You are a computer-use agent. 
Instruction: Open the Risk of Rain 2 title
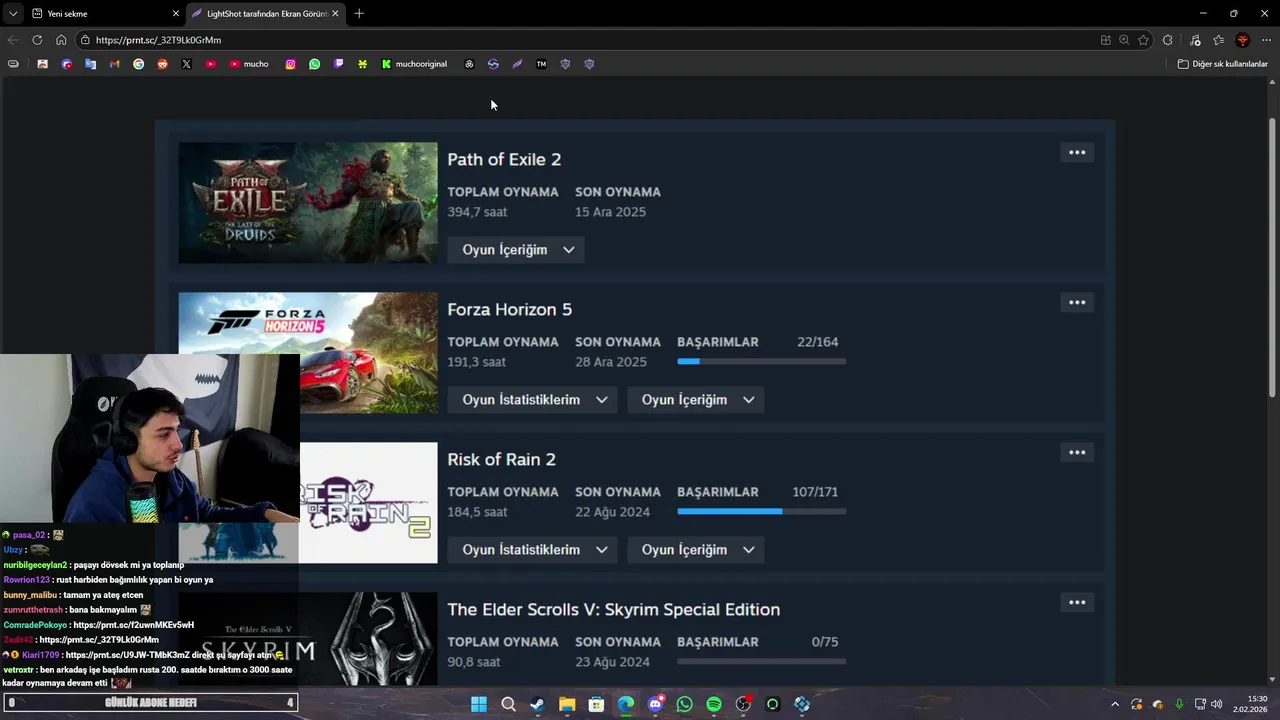point(502,460)
